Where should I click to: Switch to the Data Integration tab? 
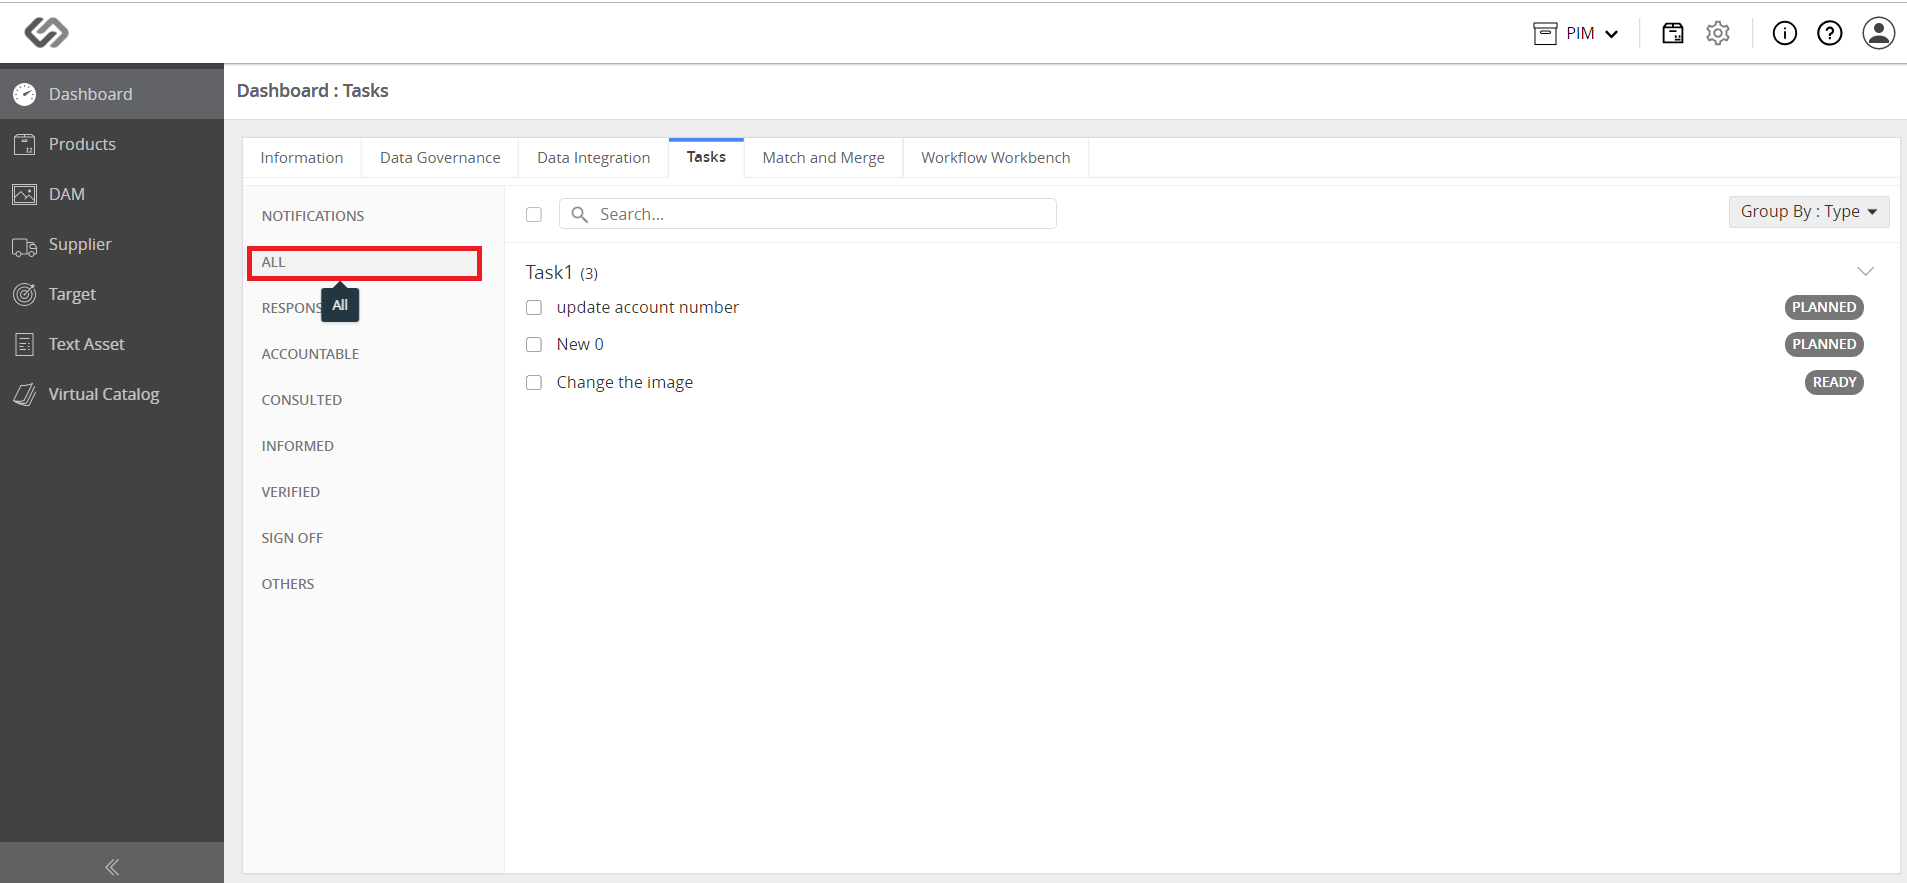(593, 158)
